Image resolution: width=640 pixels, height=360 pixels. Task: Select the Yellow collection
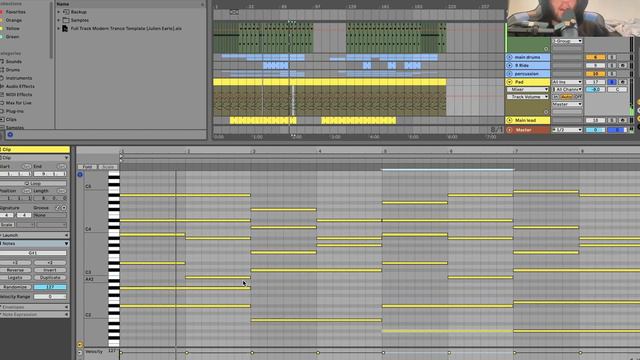13,29
